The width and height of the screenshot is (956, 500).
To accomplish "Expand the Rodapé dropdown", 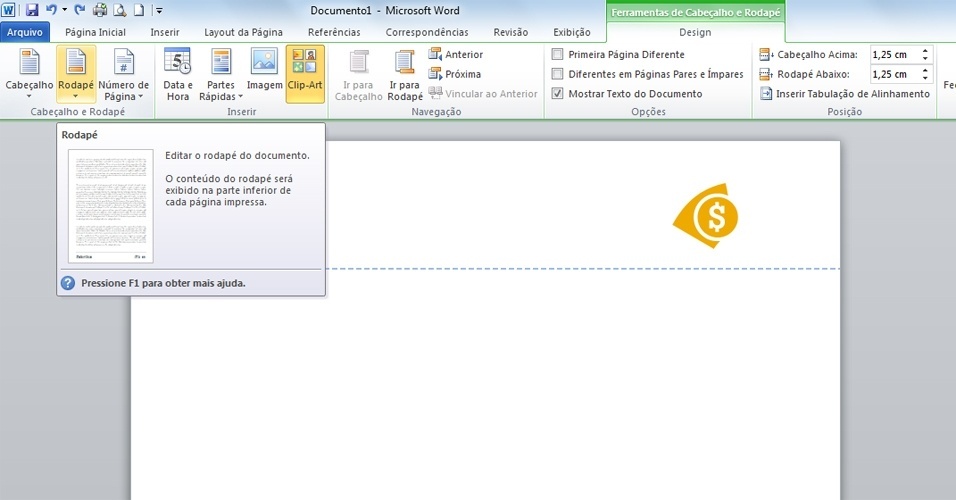I will click(76, 96).
